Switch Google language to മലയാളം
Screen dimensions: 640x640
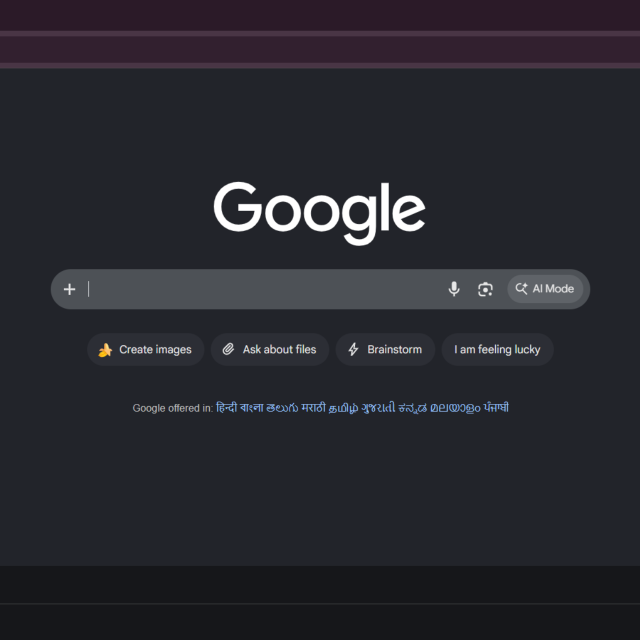pyautogui.click(x=455, y=408)
